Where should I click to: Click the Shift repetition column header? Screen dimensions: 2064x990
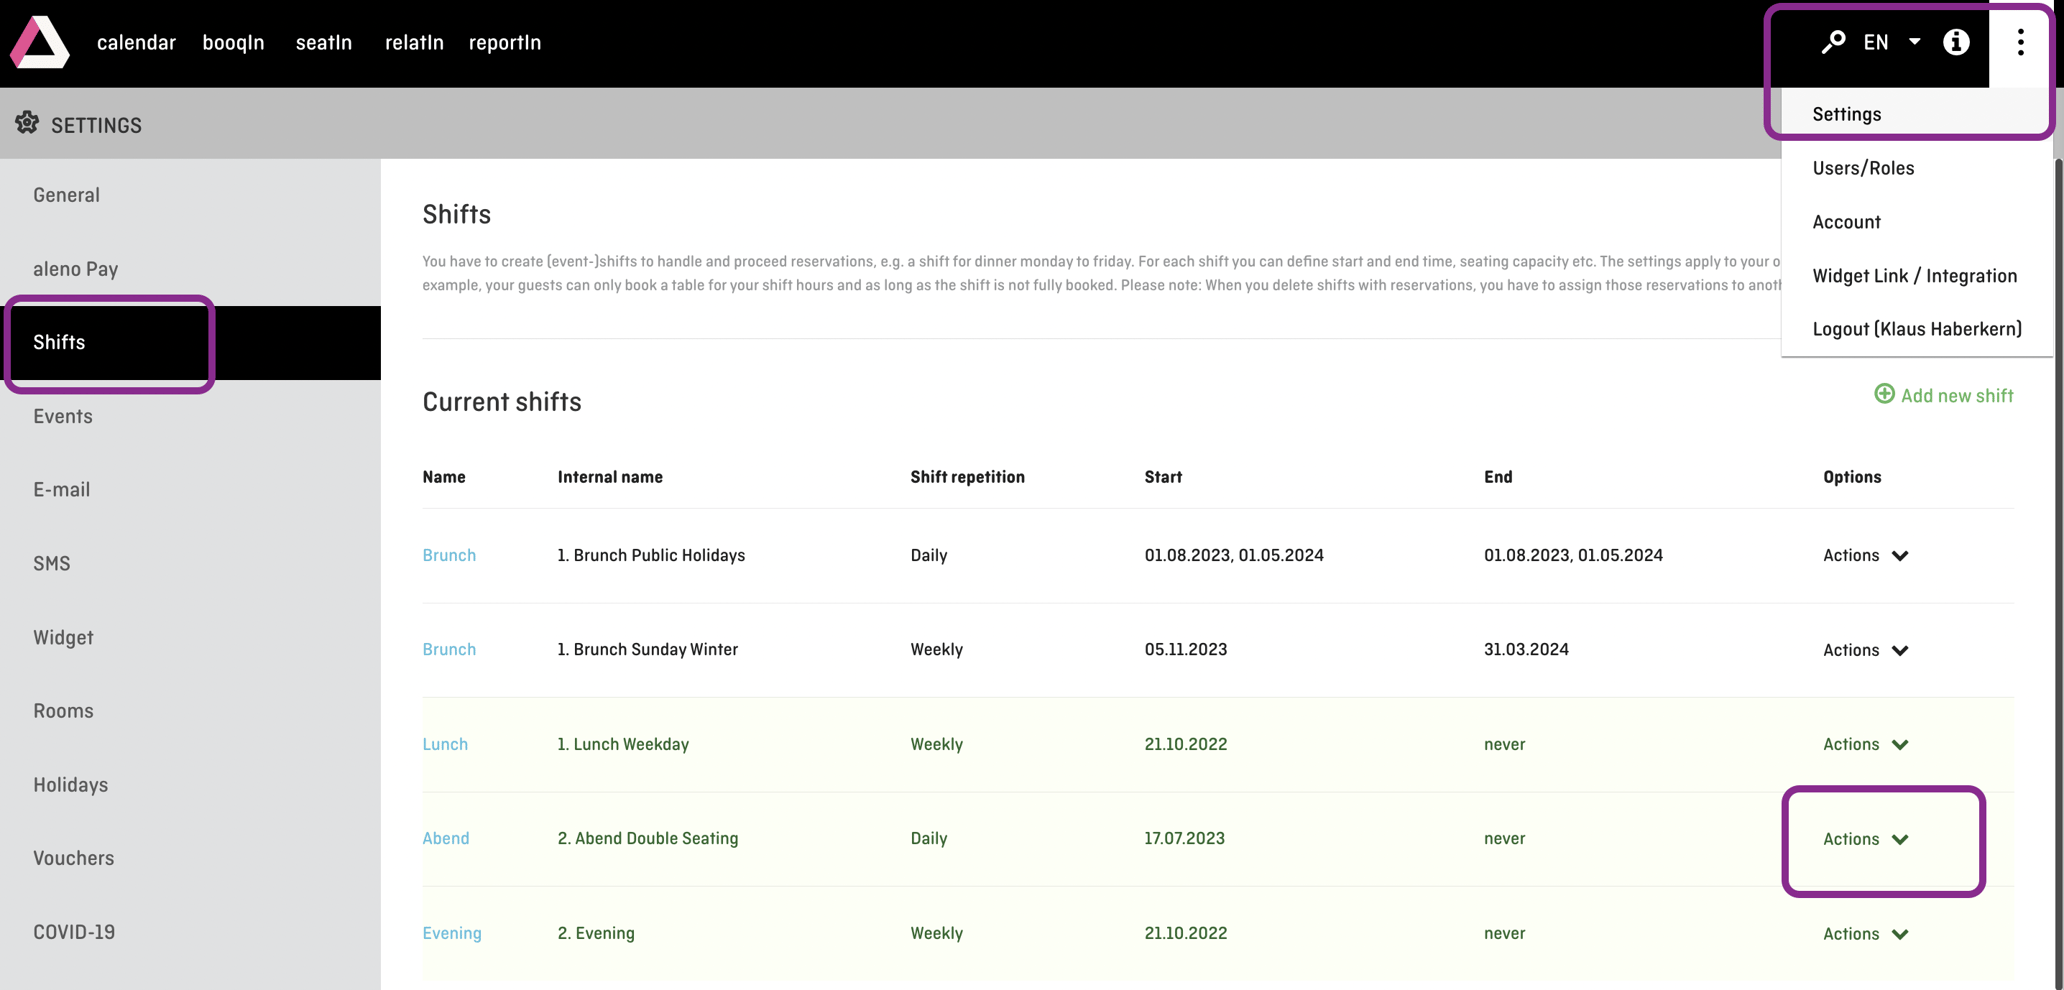[x=967, y=477]
